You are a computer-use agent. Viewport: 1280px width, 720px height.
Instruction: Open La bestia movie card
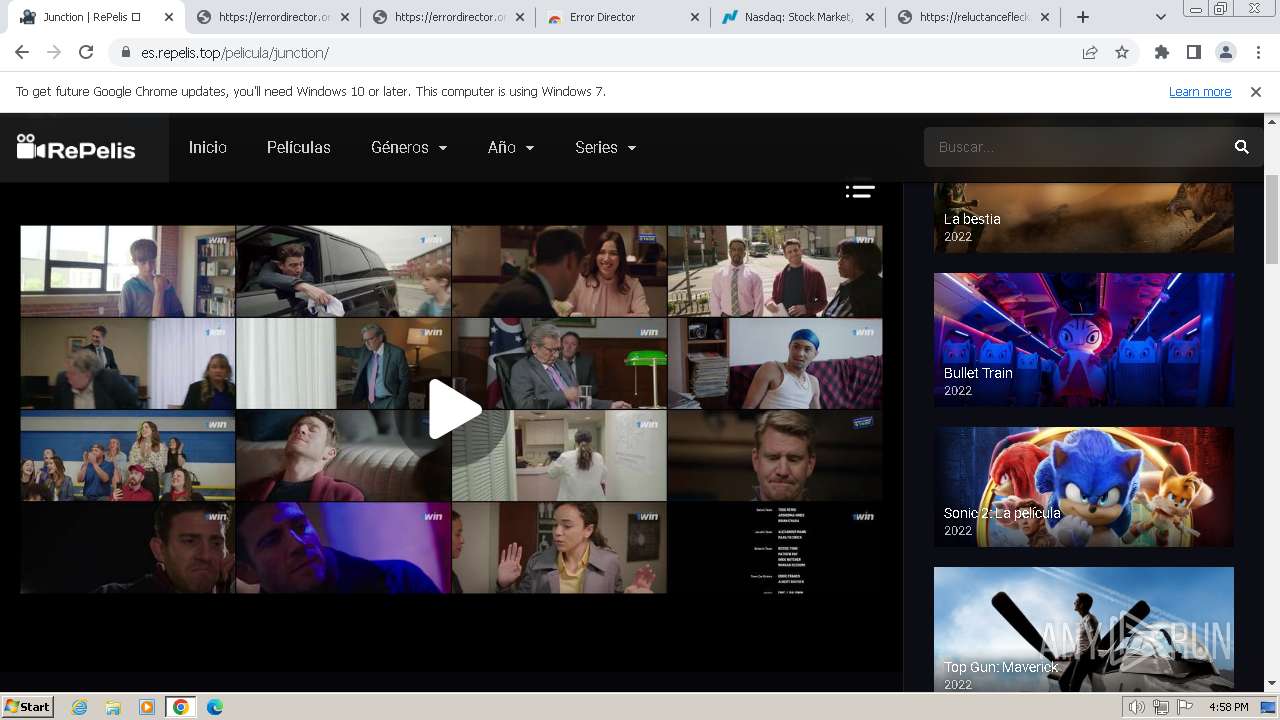pos(1084,218)
